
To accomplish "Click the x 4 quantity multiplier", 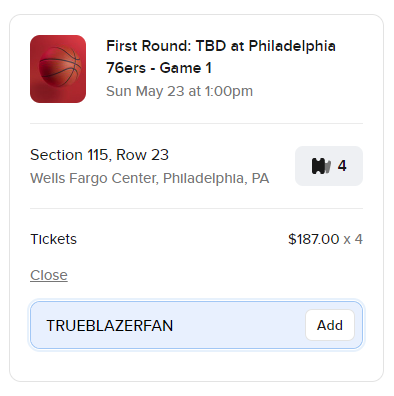I will coord(353,239).
